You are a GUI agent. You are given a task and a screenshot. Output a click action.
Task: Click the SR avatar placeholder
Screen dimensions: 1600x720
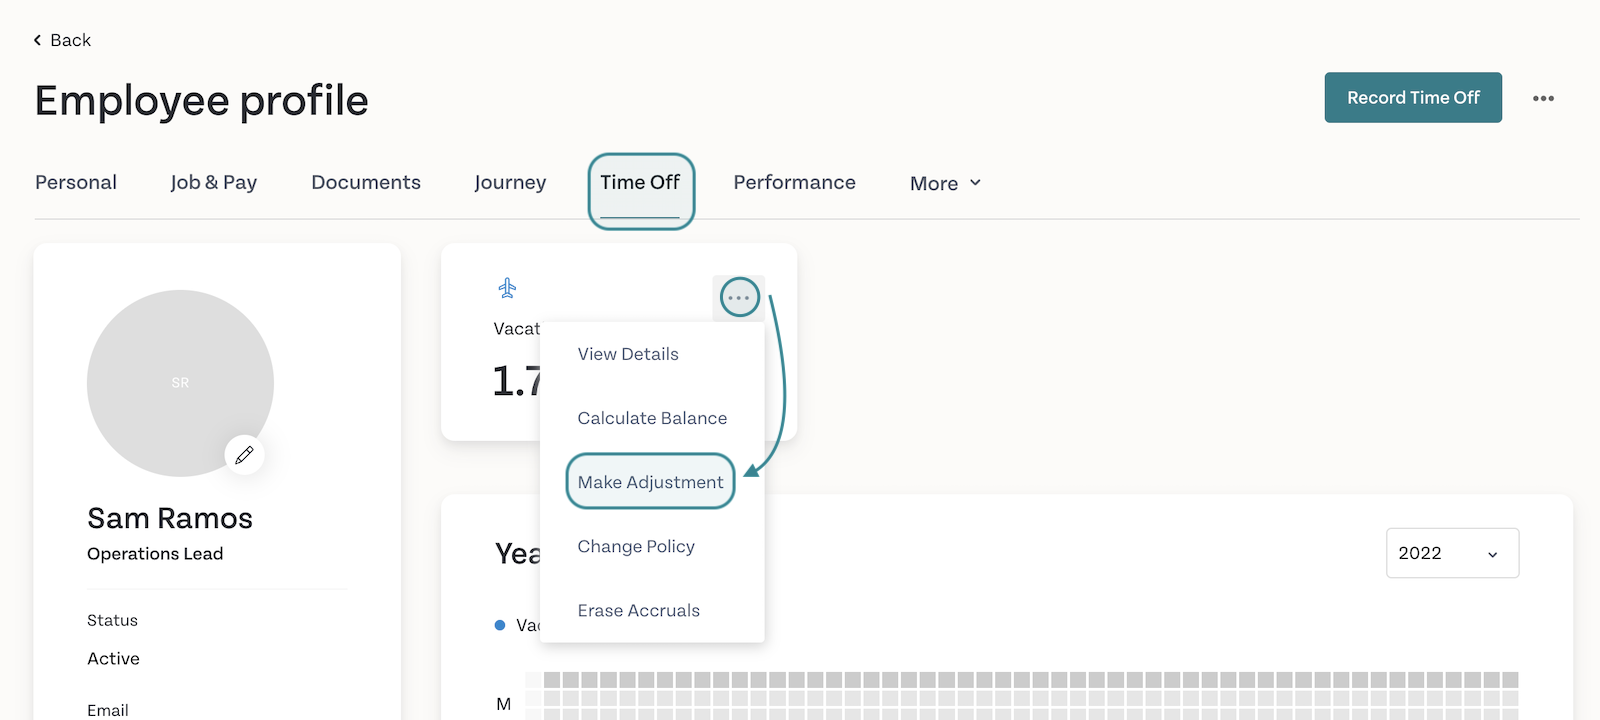pyautogui.click(x=180, y=383)
